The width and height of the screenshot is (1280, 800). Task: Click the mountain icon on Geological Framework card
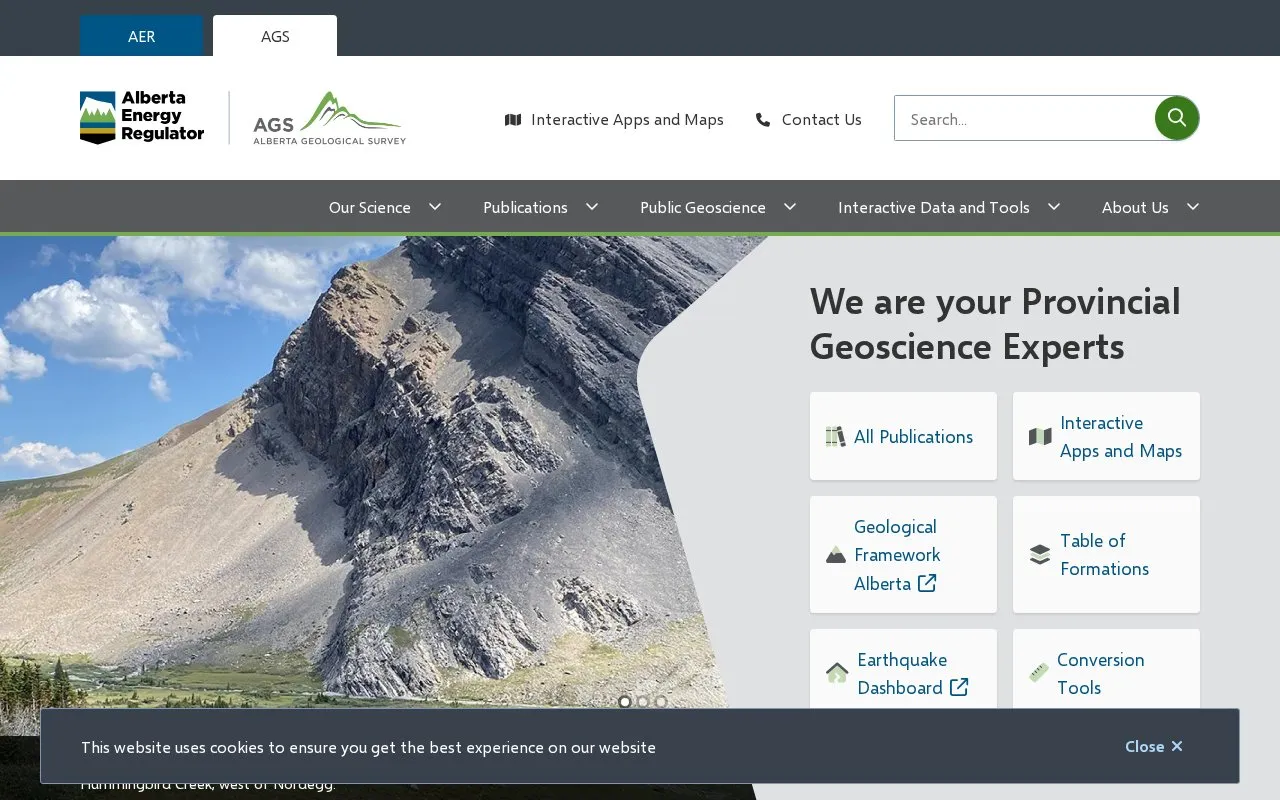click(x=836, y=555)
